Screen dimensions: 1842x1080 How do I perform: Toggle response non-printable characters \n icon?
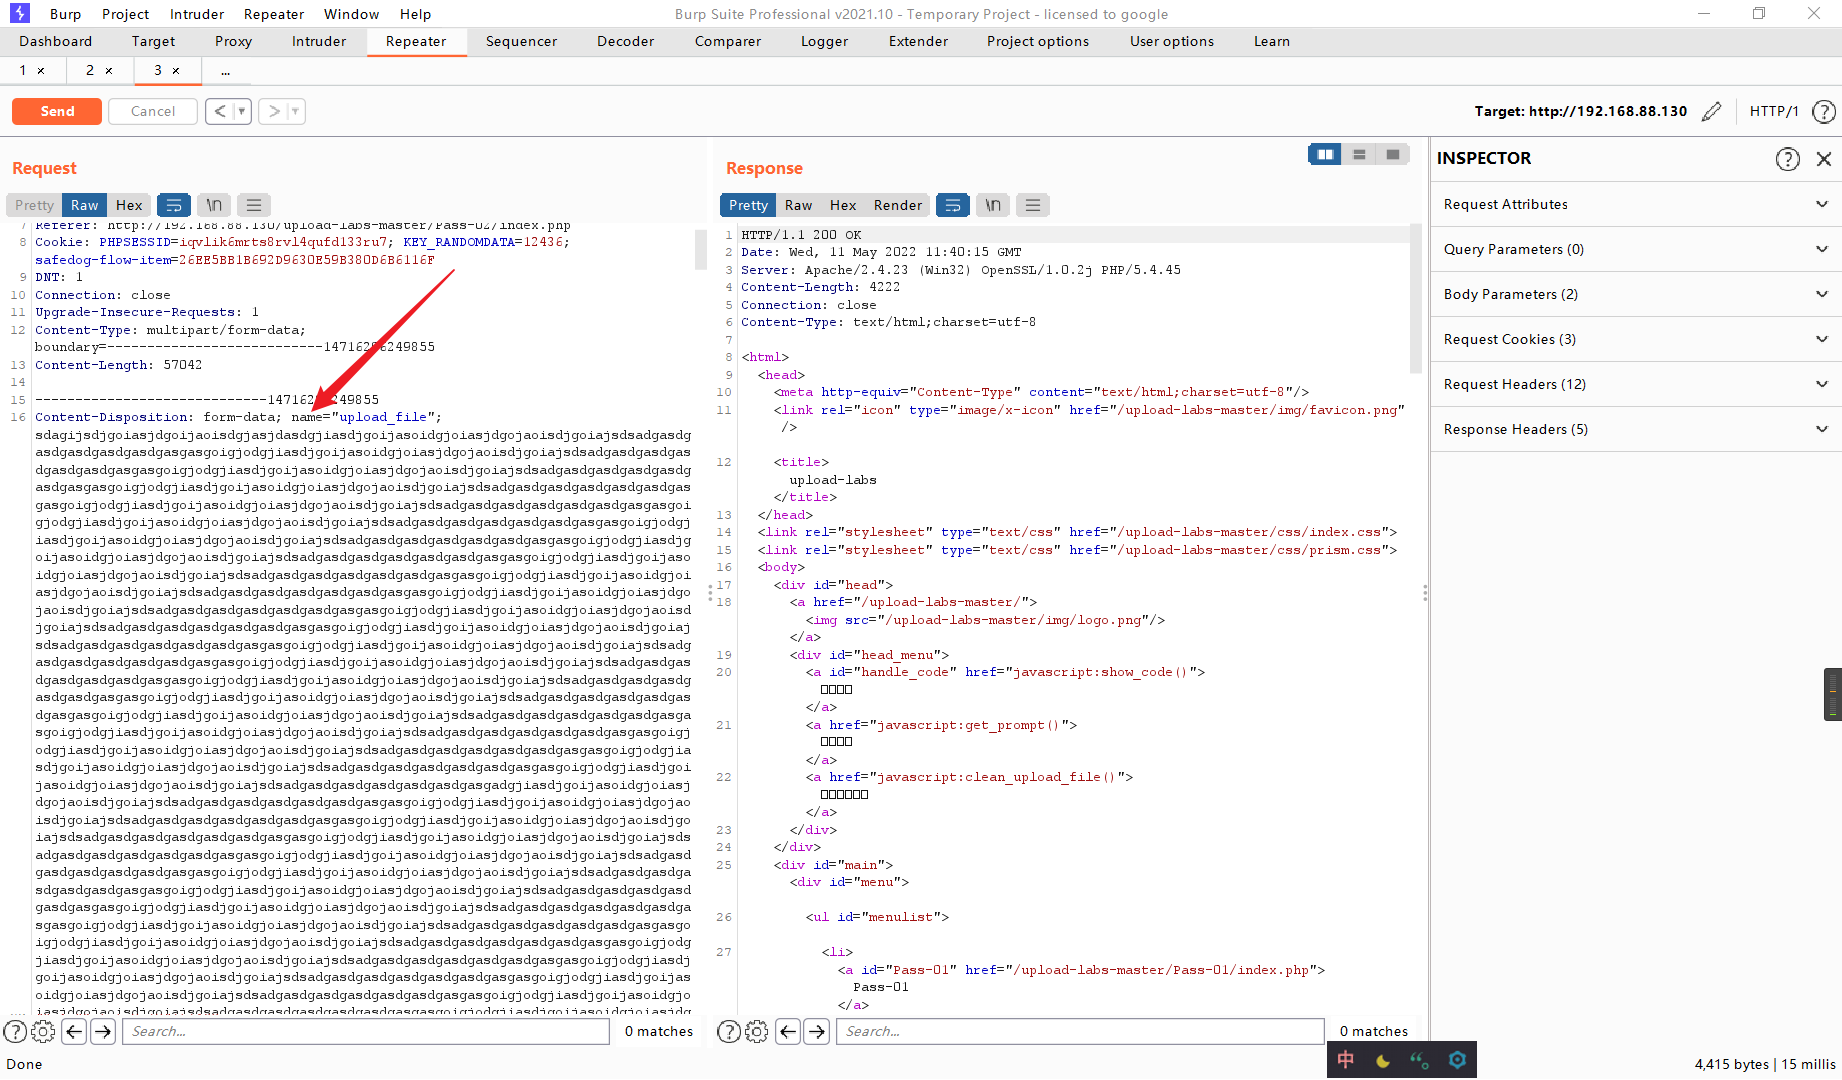(x=993, y=205)
